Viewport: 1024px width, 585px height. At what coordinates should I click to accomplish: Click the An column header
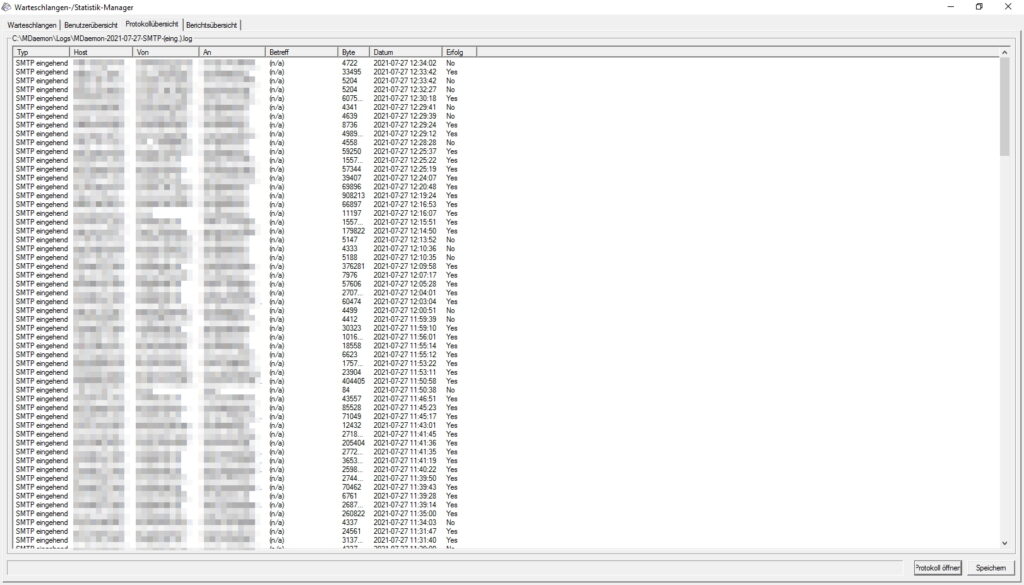point(231,51)
